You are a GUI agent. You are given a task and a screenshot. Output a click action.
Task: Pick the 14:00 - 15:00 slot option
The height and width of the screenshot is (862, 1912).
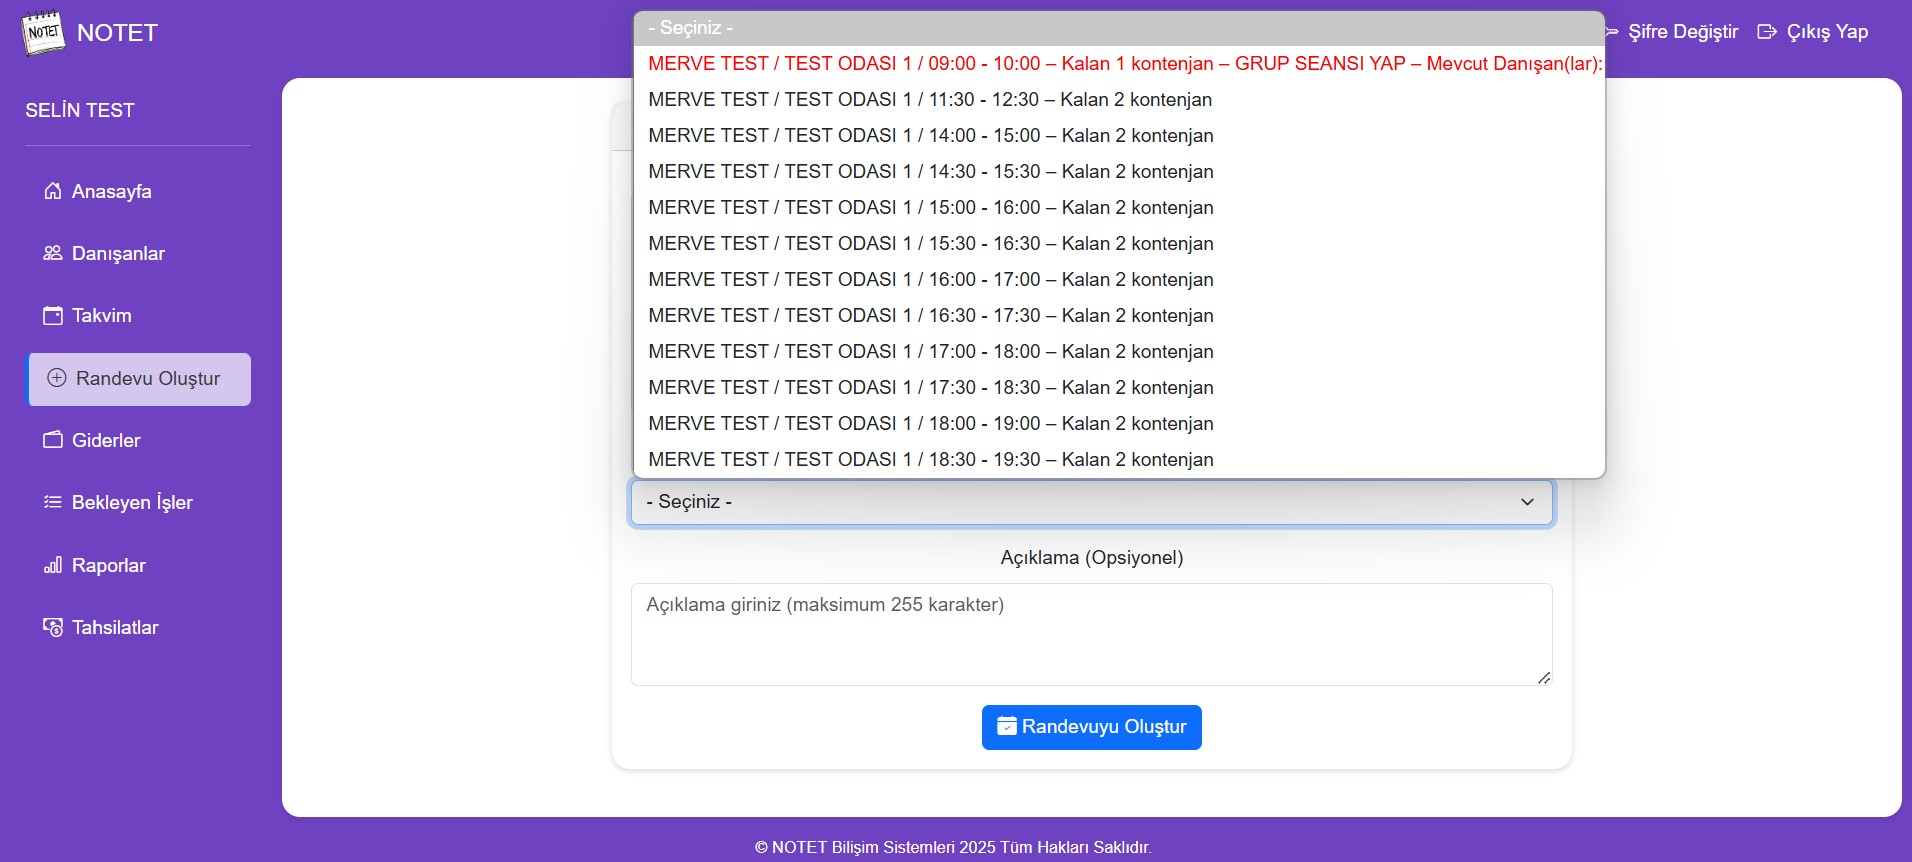(1119, 136)
